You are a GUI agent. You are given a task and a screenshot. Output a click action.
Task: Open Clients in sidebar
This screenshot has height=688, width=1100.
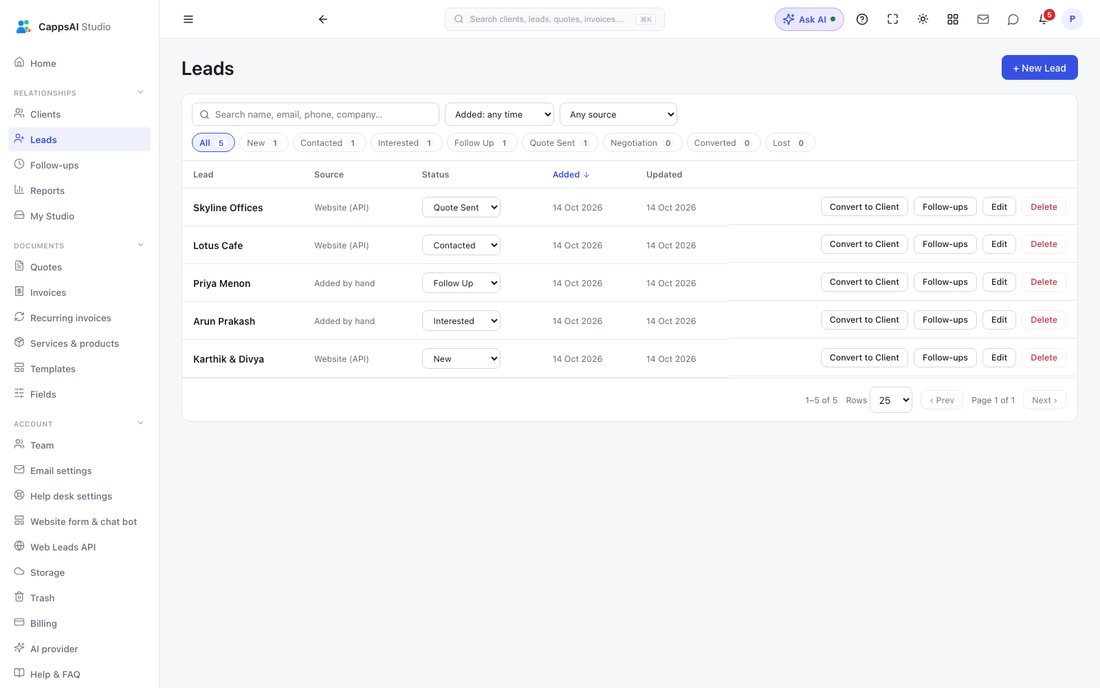tap(79, 114)
